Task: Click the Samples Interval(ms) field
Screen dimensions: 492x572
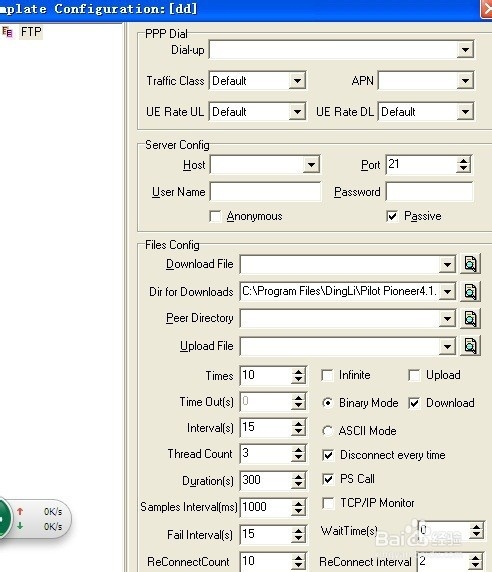Action: click(266, 507)
